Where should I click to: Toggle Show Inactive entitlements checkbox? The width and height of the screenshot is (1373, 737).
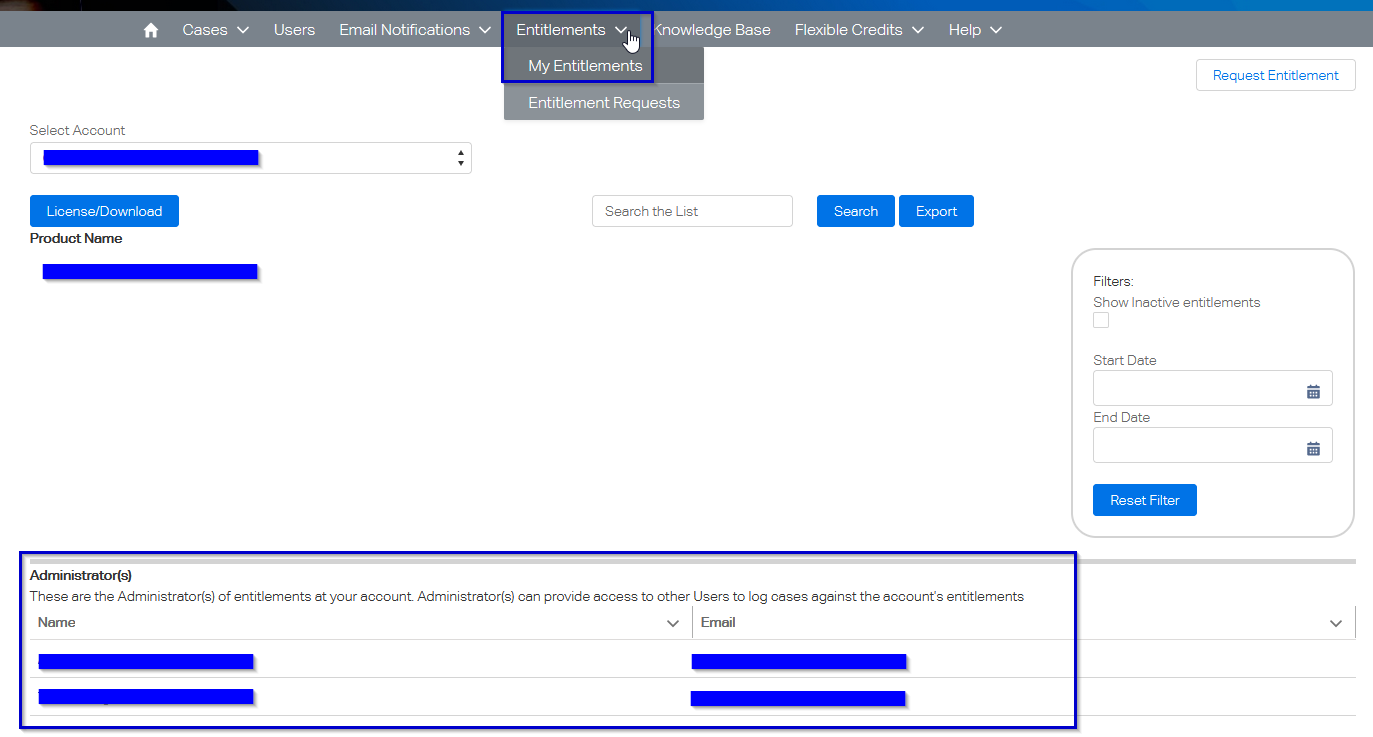click(x=1101, y=320)
